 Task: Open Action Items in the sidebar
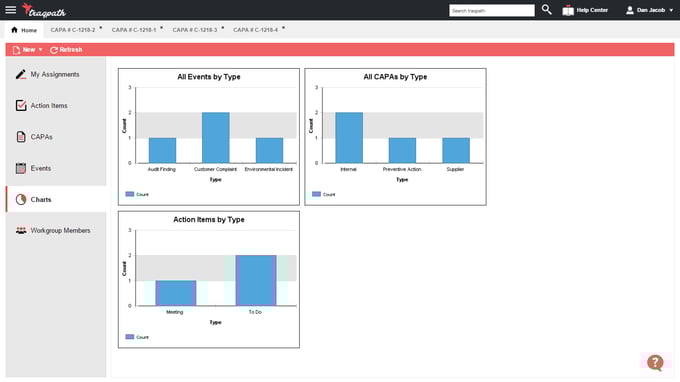pos(56,106)
